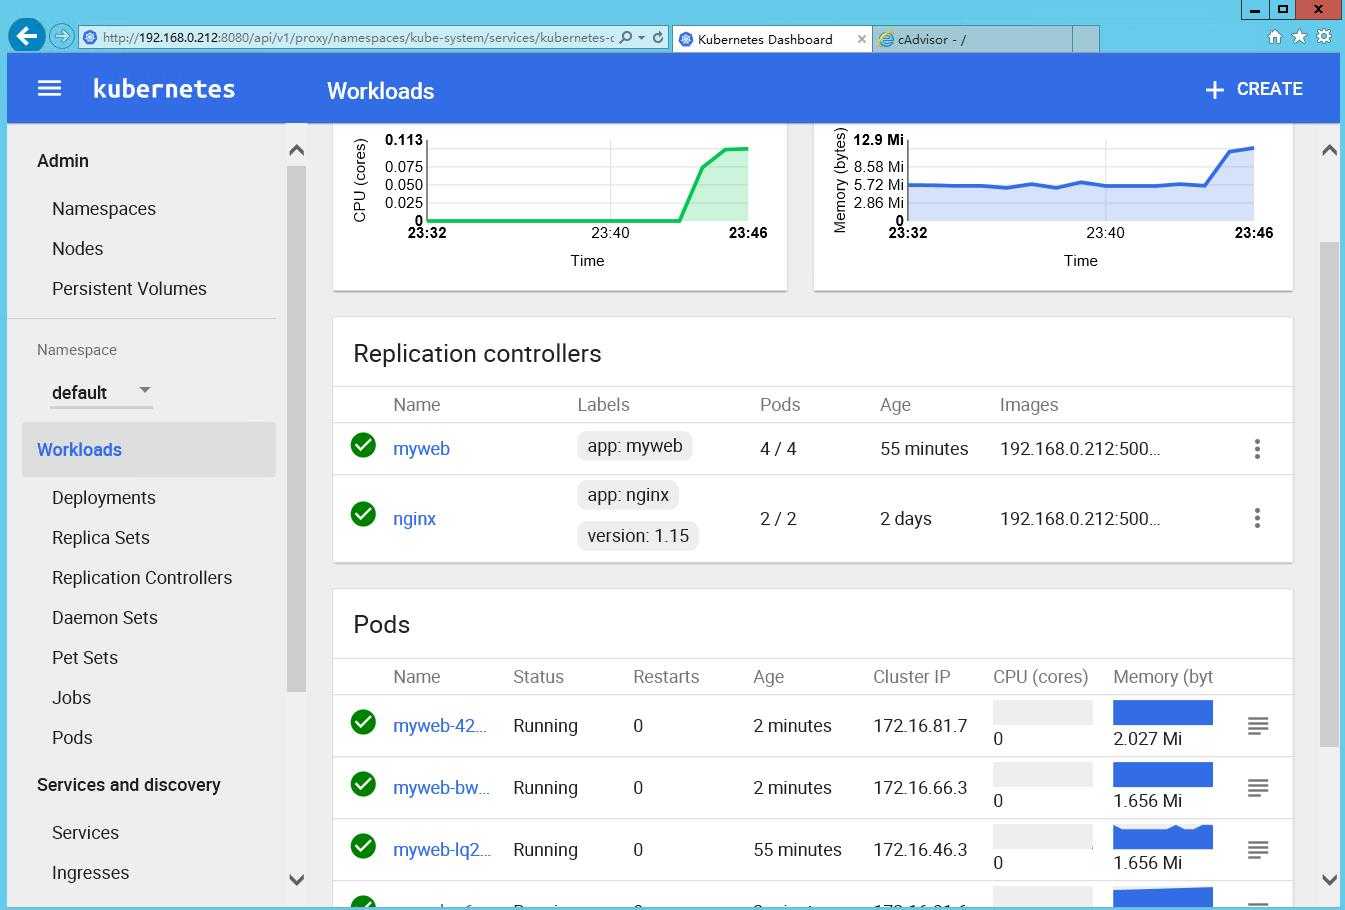Open Persistent Volumes page
The height and width of the screenshot is (910, 1345).
pos(129,289)
